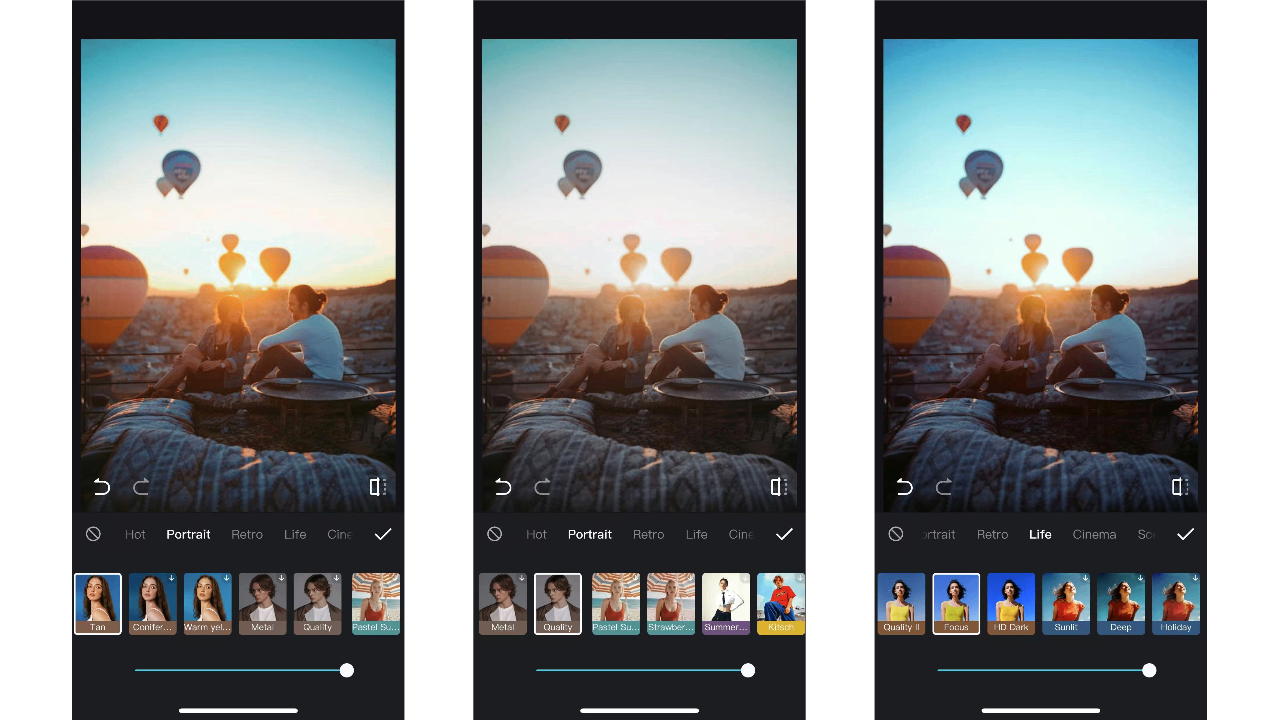Select the Tan filter thumbnail
This screenshot has width=1280, height=720.
[97, 603]
